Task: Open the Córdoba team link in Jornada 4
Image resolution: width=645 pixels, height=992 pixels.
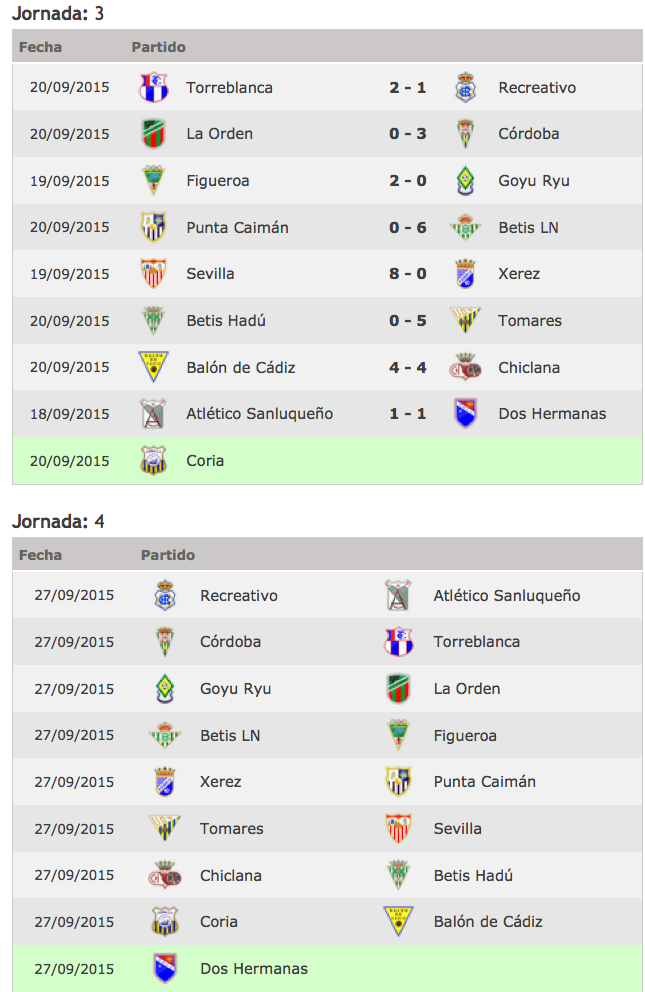Action: [230, 642]
